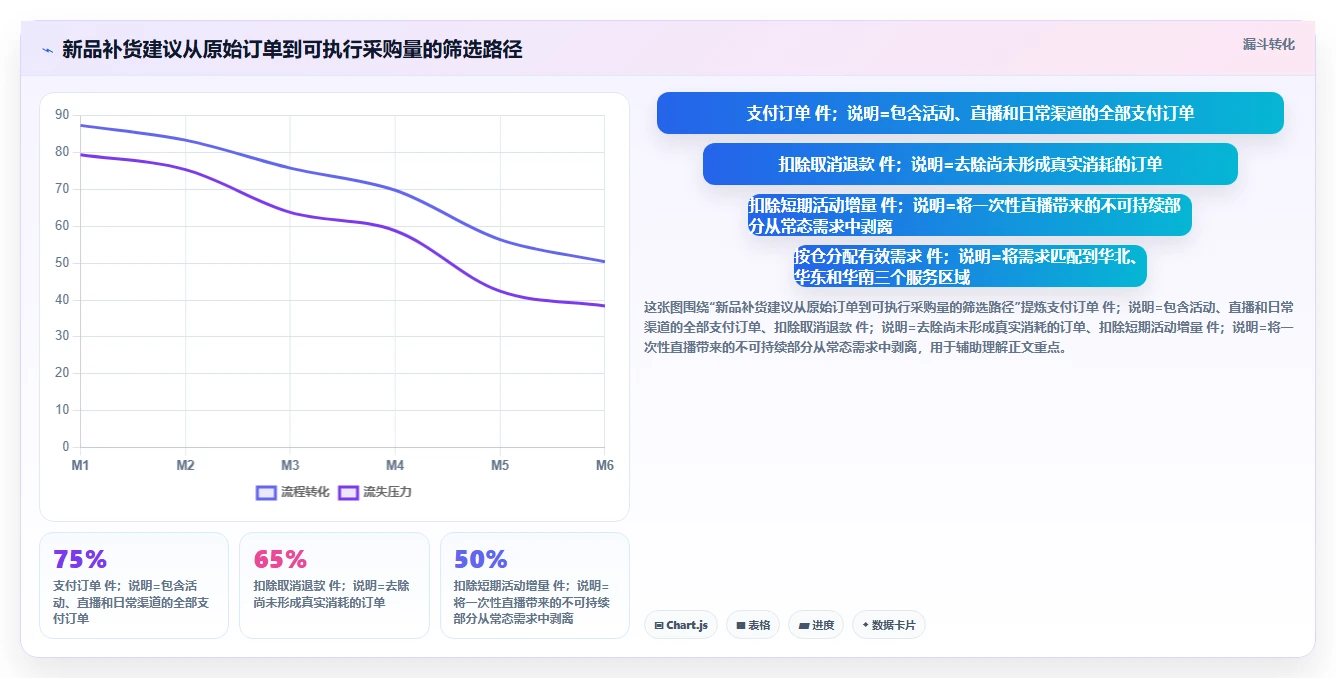This screenshot has width=1336, height=678.
Task: Open the 50% 扣除短期活动增量 data card
Action: [x=535, y=585]
